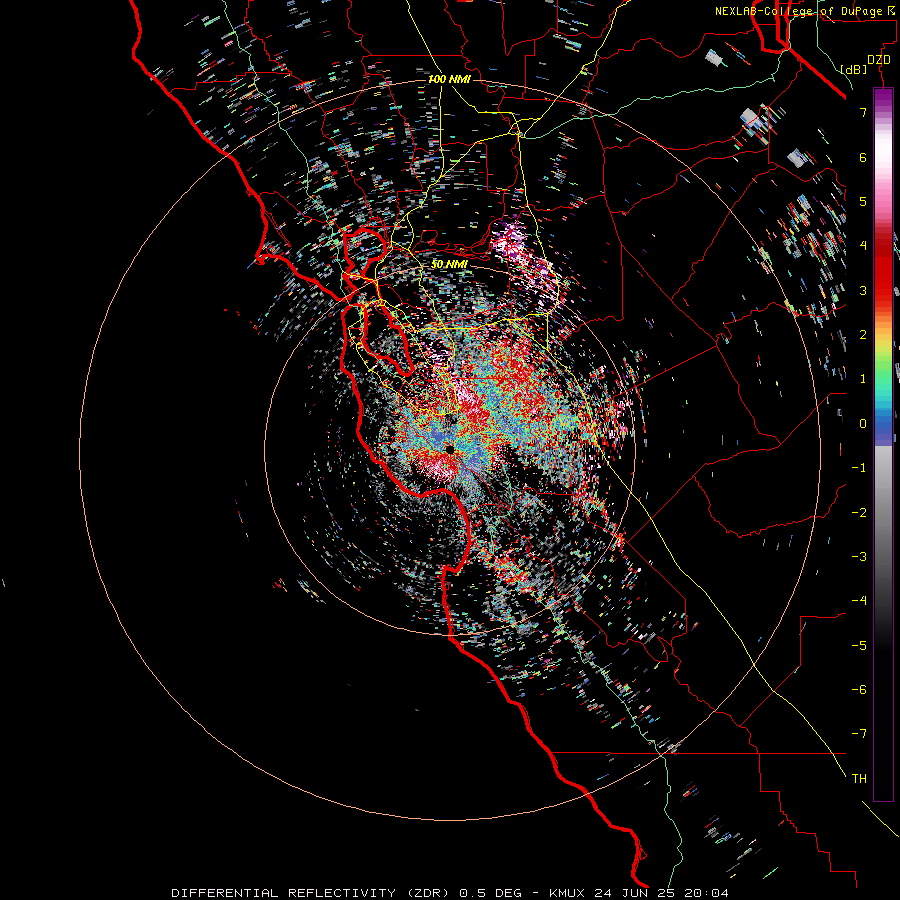Click the yellow band near 2 dB
The width and height of the screenshot is (900, 900).
(883, 342)
